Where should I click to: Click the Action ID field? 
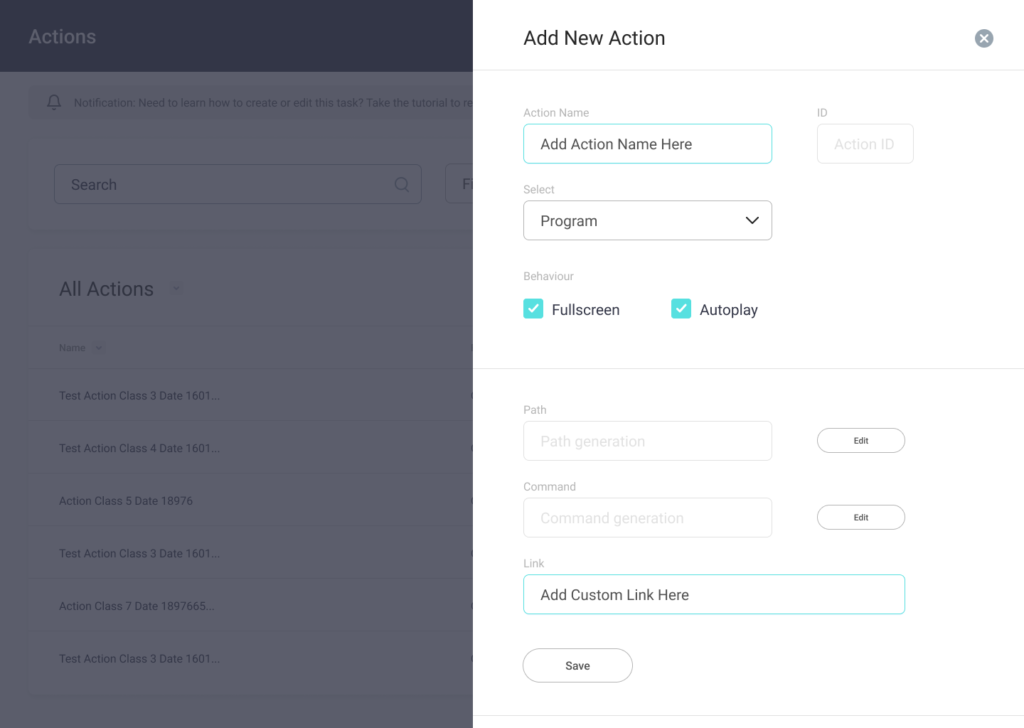tap(864, 144)
